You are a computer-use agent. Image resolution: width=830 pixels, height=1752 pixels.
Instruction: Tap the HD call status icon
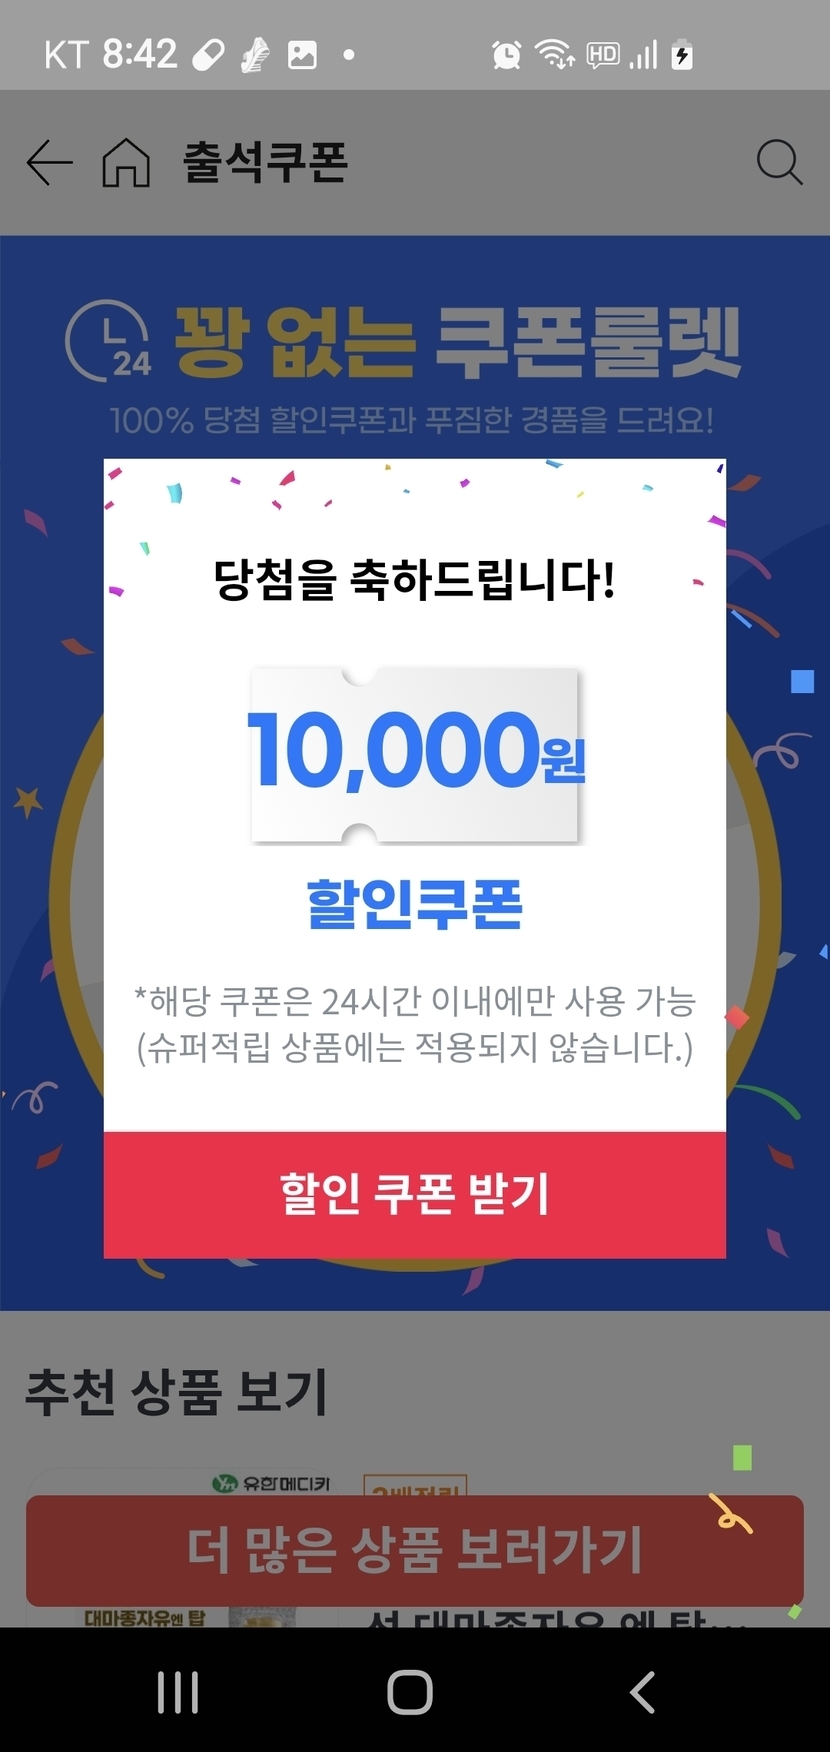[602, 55]
